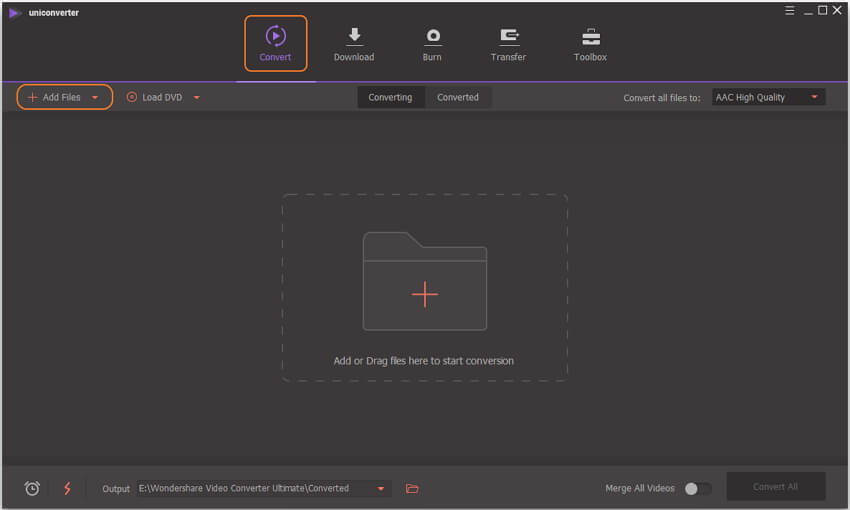Image resolution: width=850 pixels, height=510 pixels.
Task: Open the hamburger menu in title bar
Action: [790, 10]
